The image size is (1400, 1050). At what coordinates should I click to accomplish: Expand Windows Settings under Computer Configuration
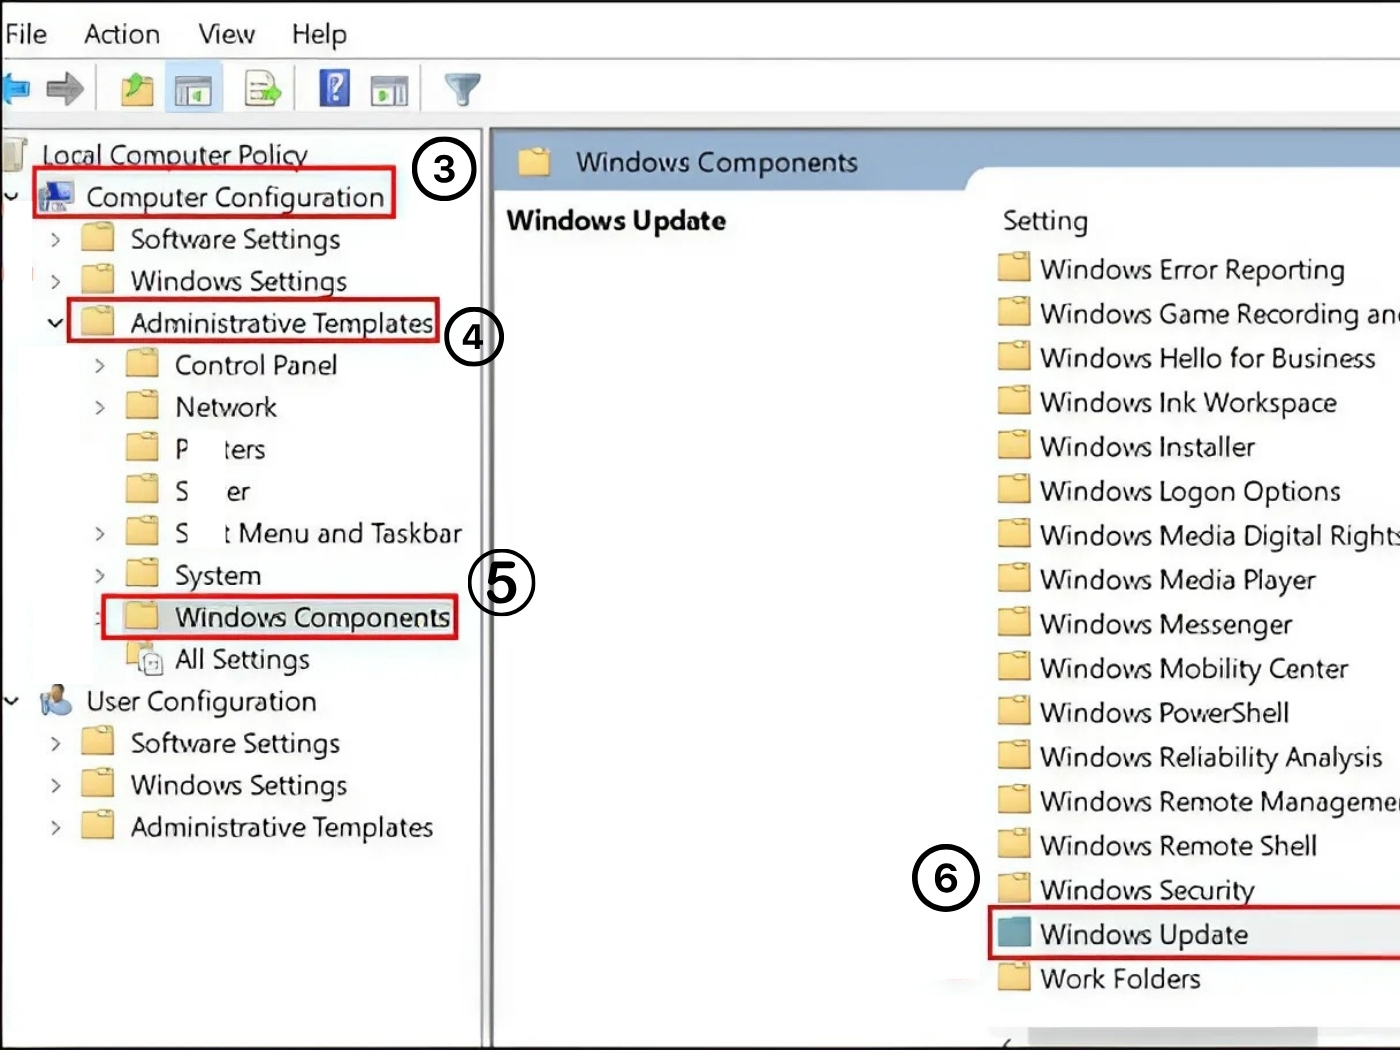[55, 281]
